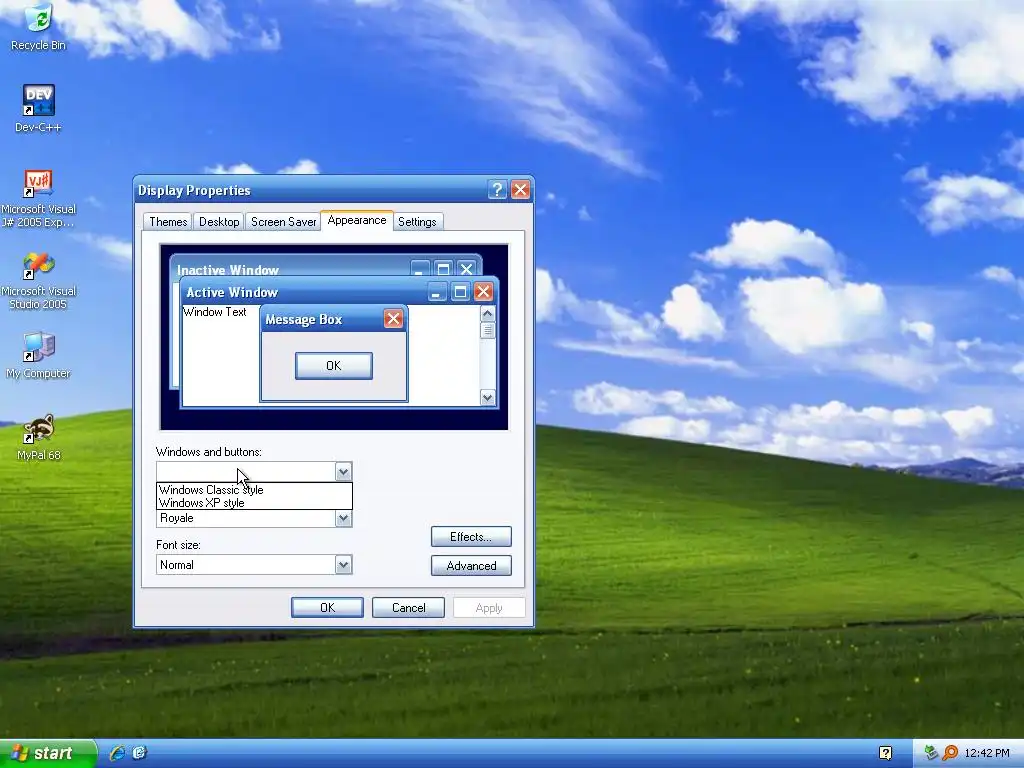Switch to the Settings tab
The image size is (1024, 768).
click(x=417, y=222)
